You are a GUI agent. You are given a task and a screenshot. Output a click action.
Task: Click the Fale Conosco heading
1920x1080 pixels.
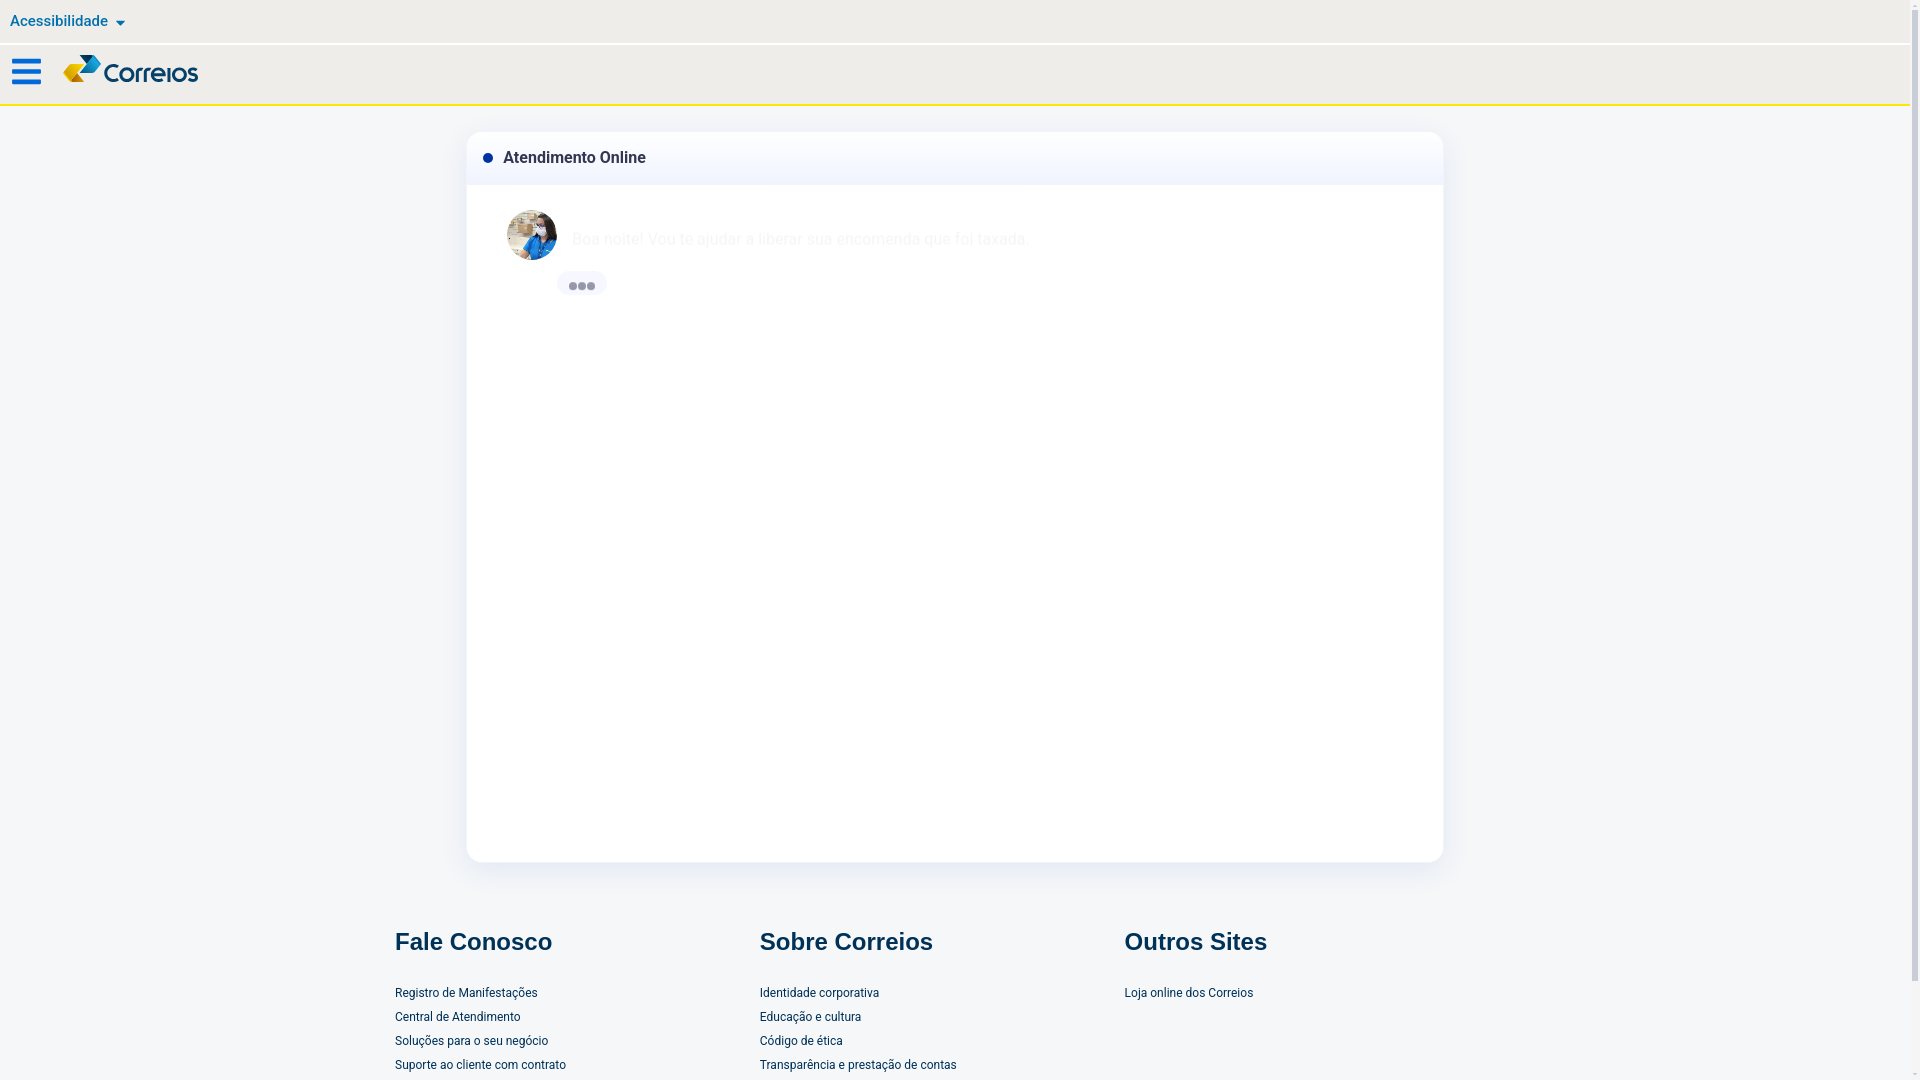point(473,942)
